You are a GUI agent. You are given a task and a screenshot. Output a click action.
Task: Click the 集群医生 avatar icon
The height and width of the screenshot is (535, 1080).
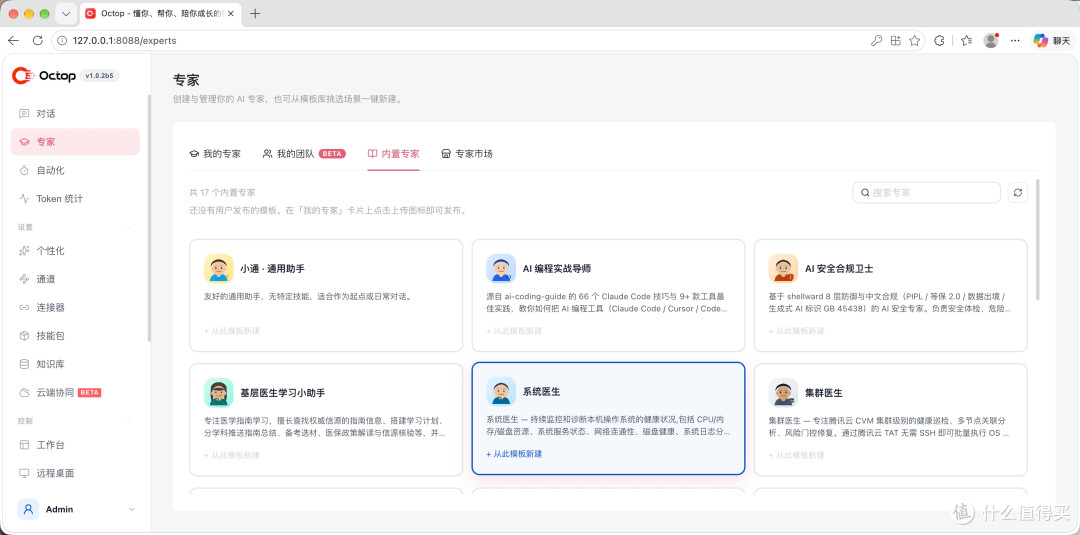click(x=783, y=392)
